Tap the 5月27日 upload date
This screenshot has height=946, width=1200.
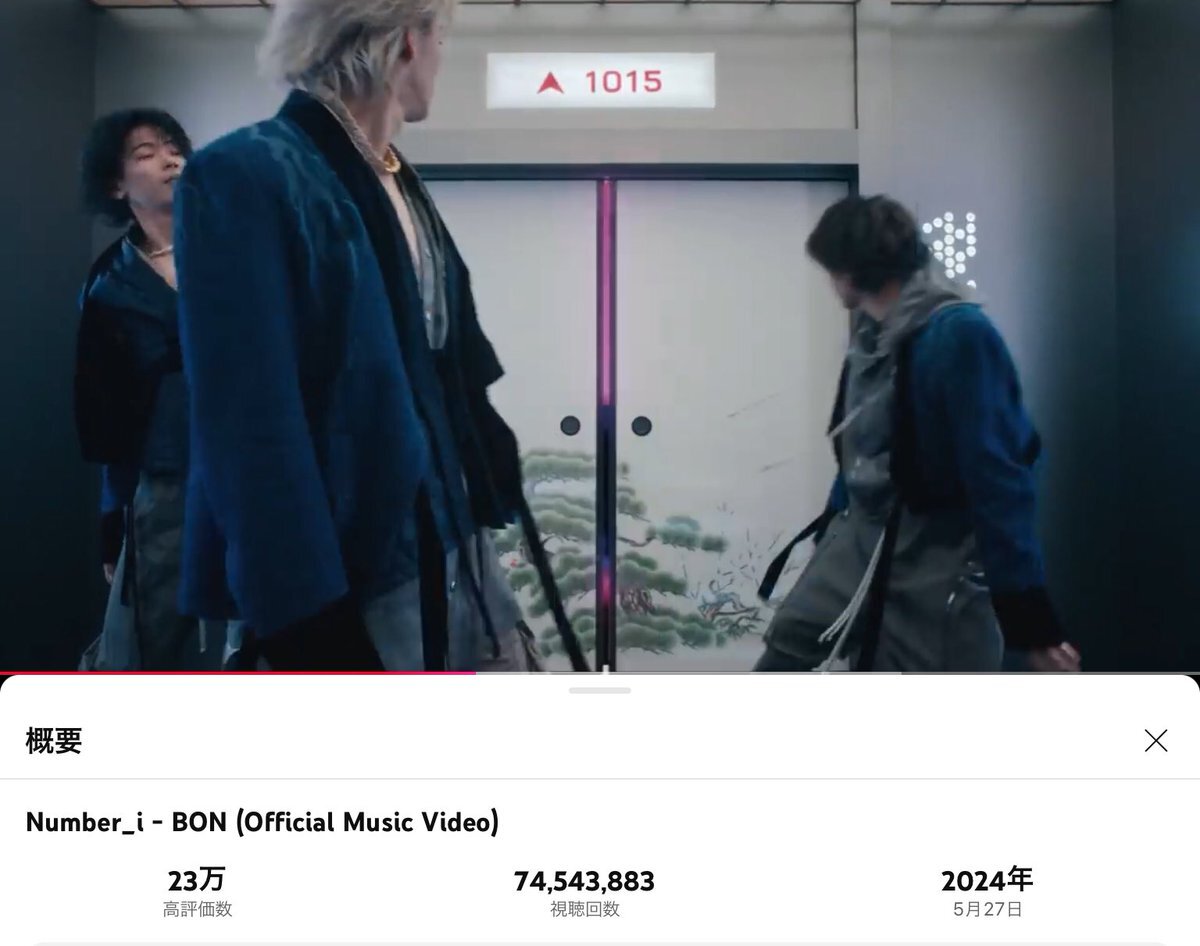986,909
